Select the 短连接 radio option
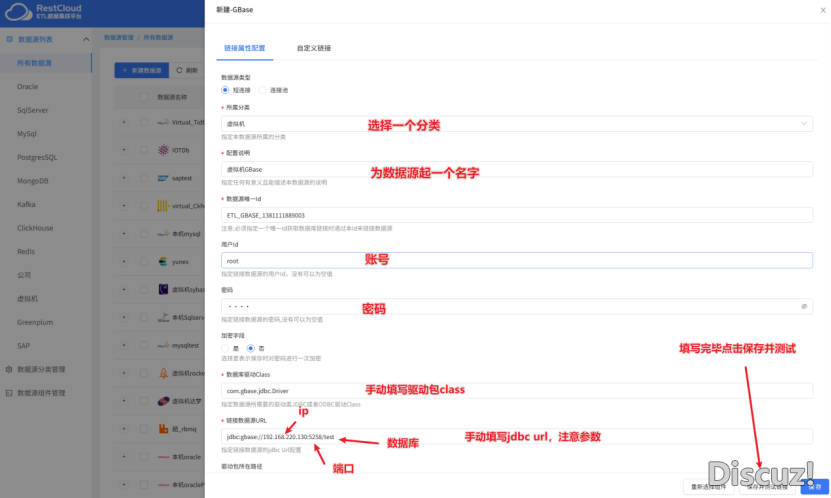831x498 pixels. pos(225,90)
